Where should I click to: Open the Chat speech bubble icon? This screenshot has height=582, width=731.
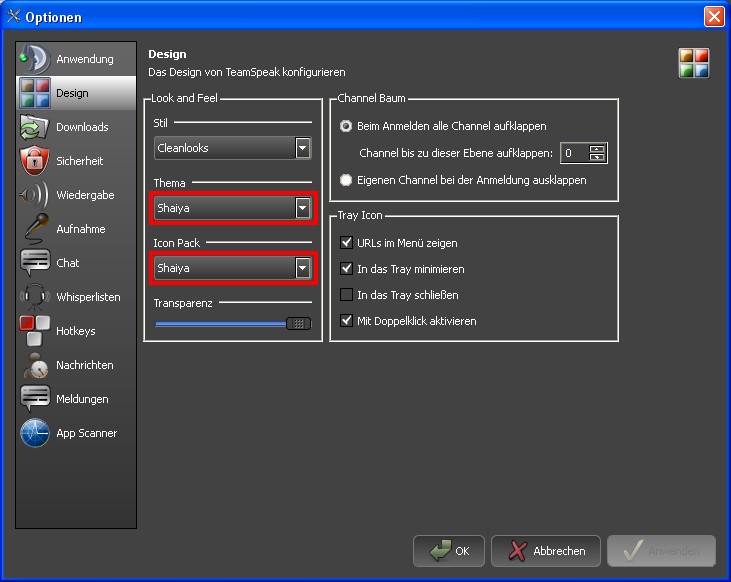click(34, 263)
